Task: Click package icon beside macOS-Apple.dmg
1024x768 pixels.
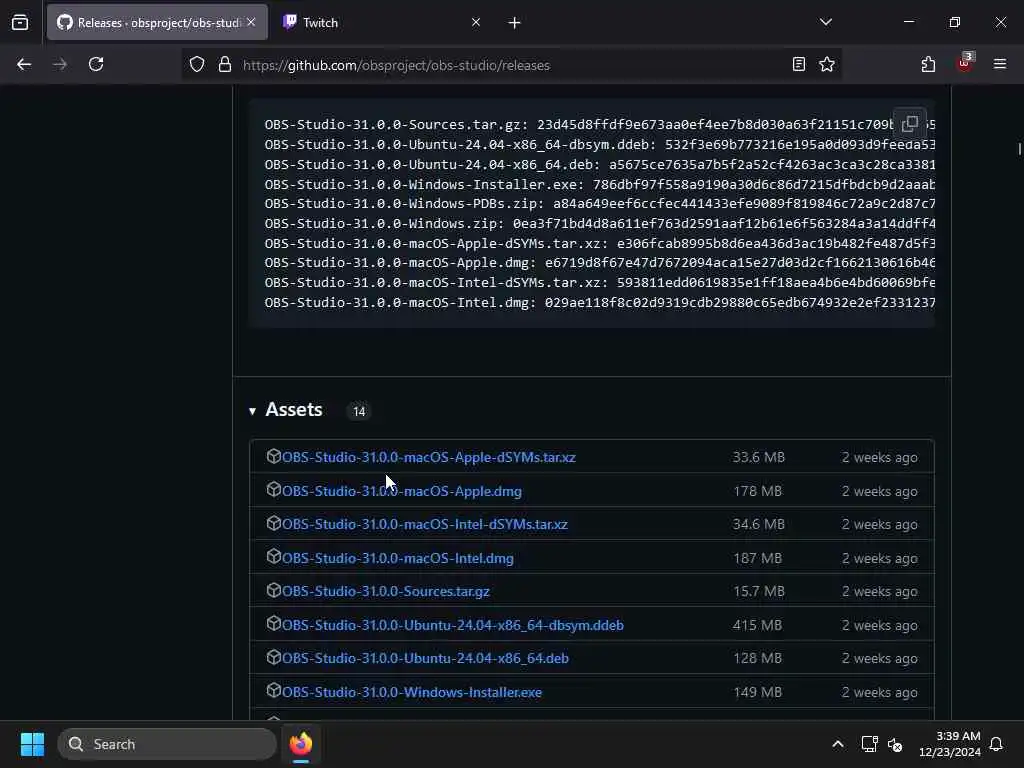Action: pyautogui.click(x=274, y=490)
